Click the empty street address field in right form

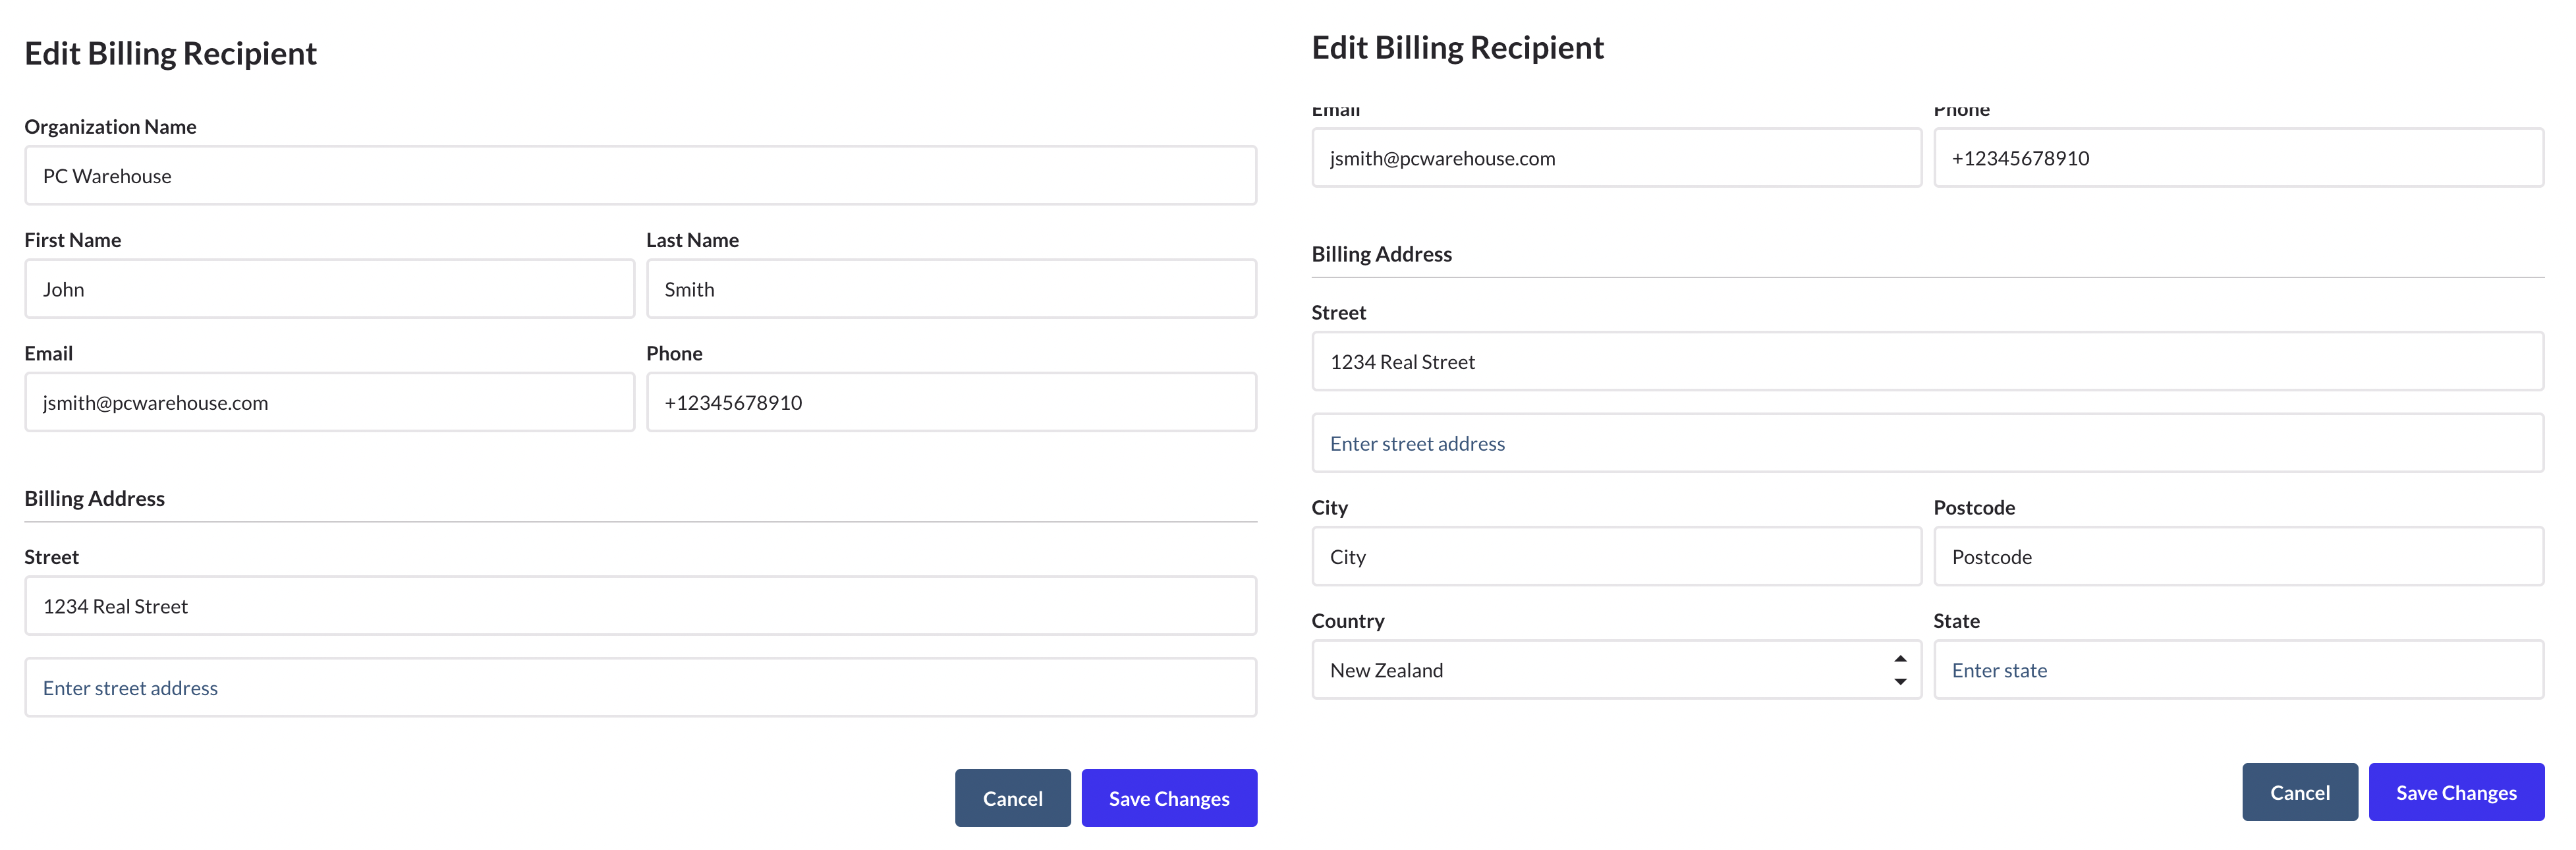[x=1927, y=443]
